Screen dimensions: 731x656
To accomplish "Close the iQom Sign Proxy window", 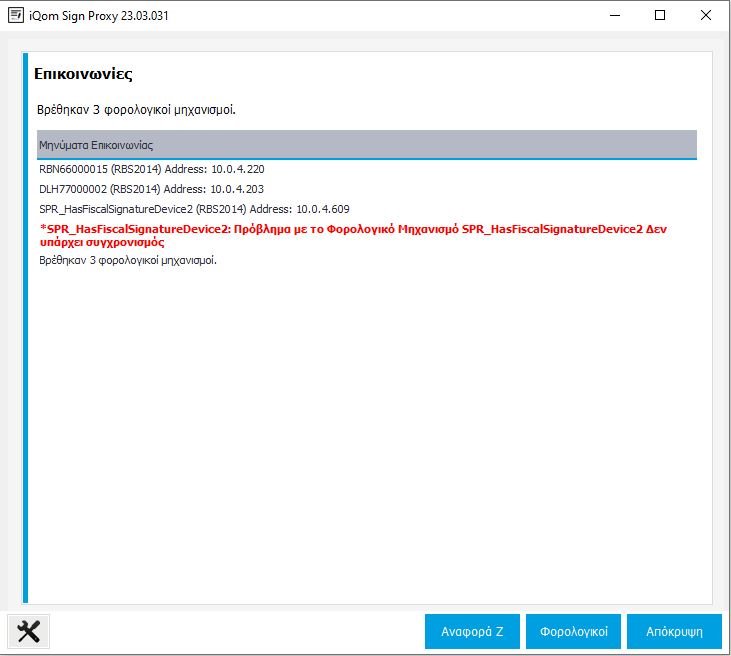I will [x=706, y=15].
